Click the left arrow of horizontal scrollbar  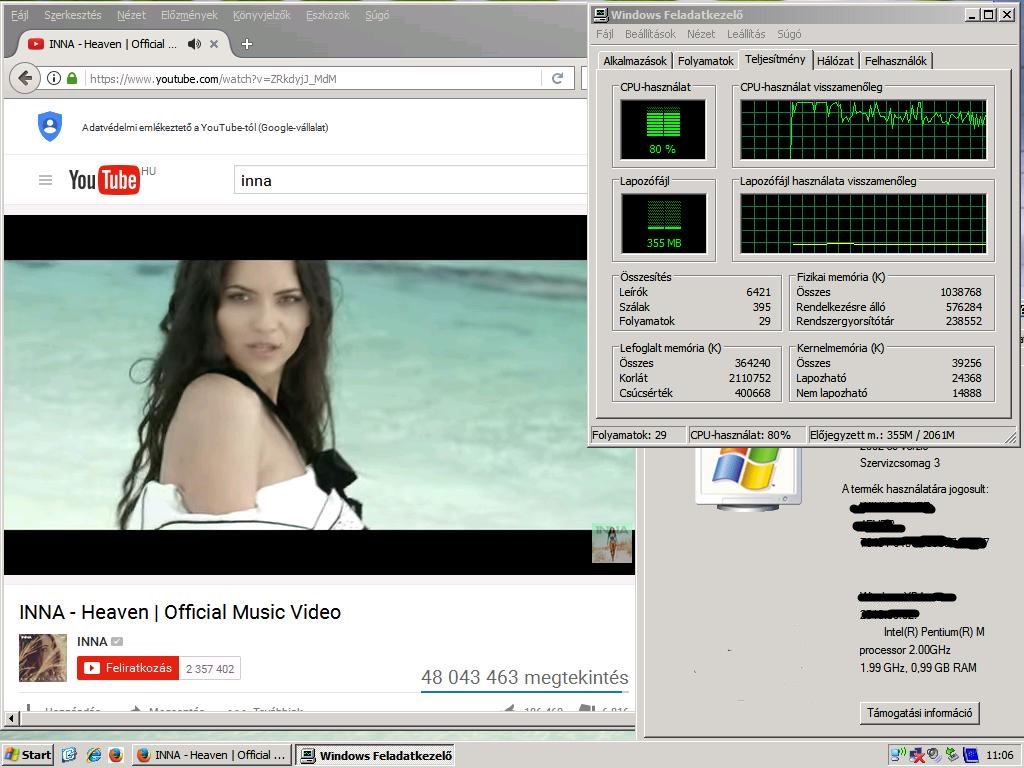click(x=11, y=718)
